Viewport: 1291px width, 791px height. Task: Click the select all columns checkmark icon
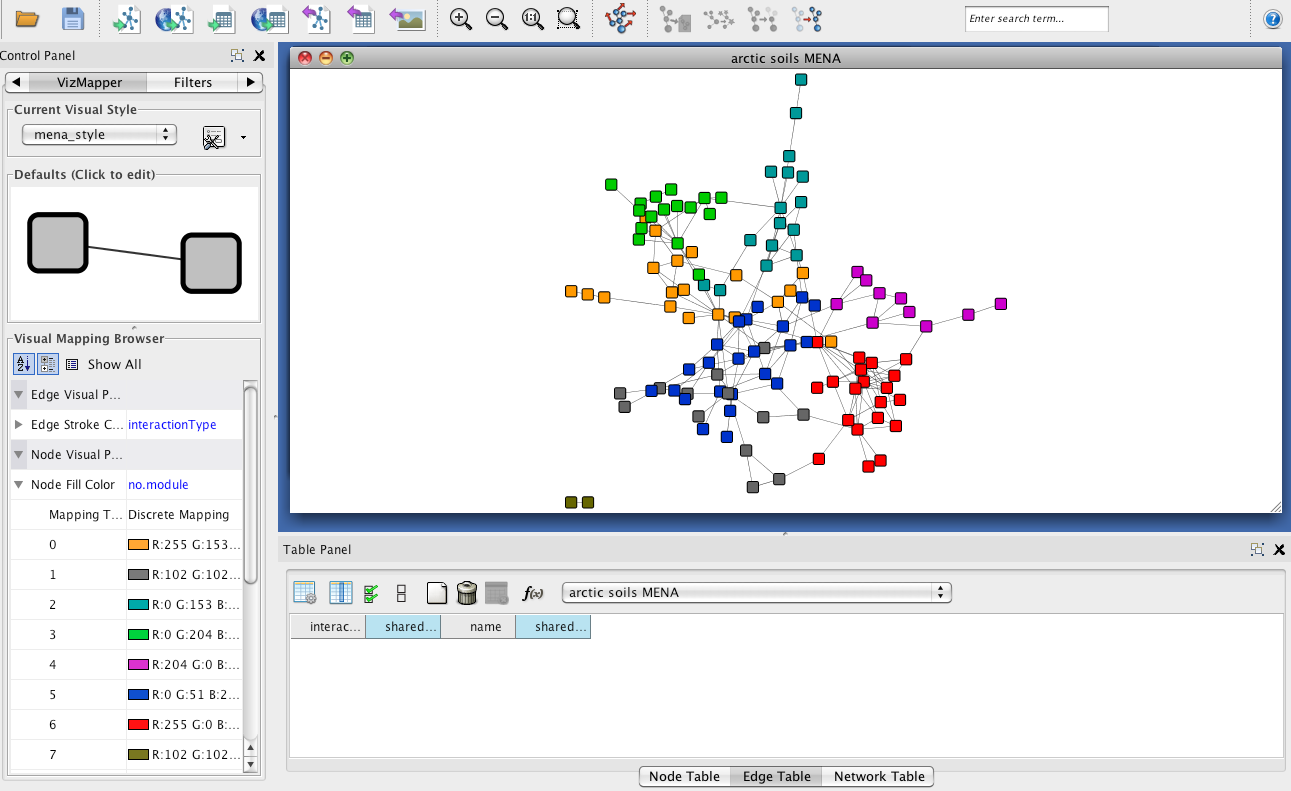tap(371, 593)
